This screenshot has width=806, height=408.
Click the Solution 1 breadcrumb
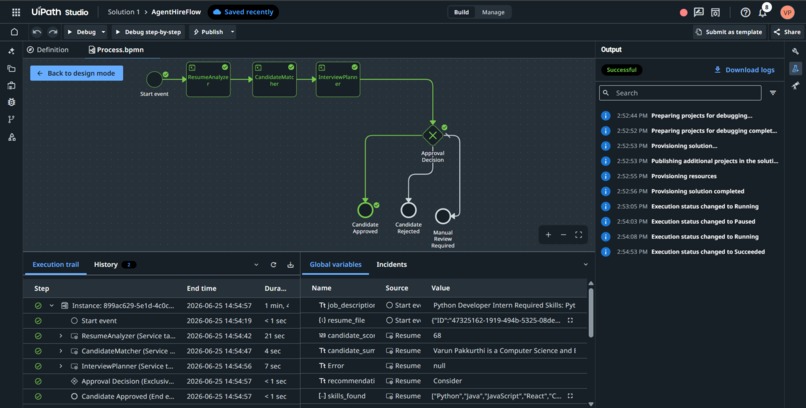123,12
